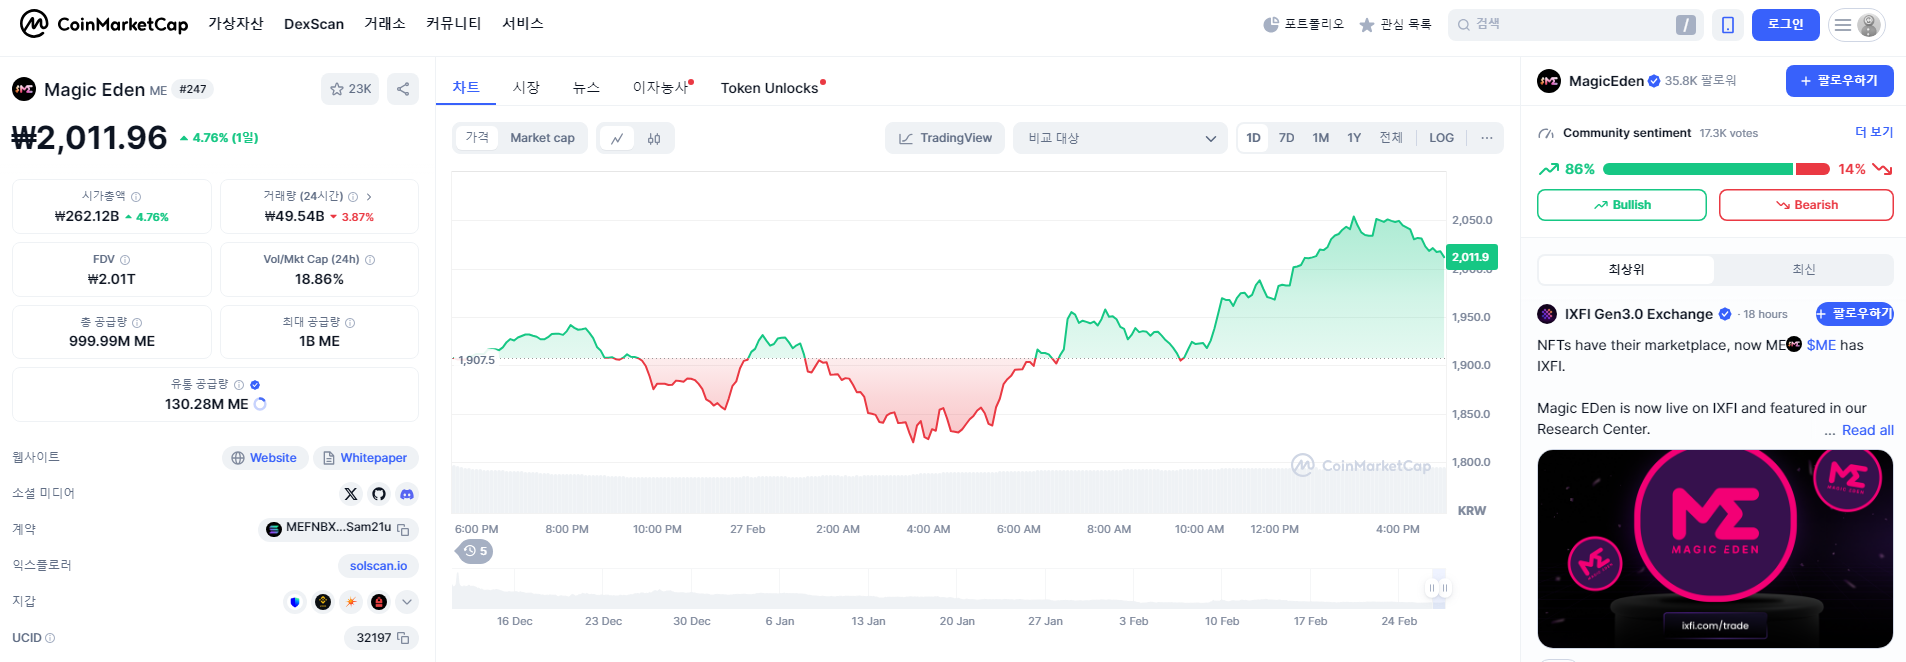
Task: Click the green bullish sentiment bar
Action: (1697, 169)
